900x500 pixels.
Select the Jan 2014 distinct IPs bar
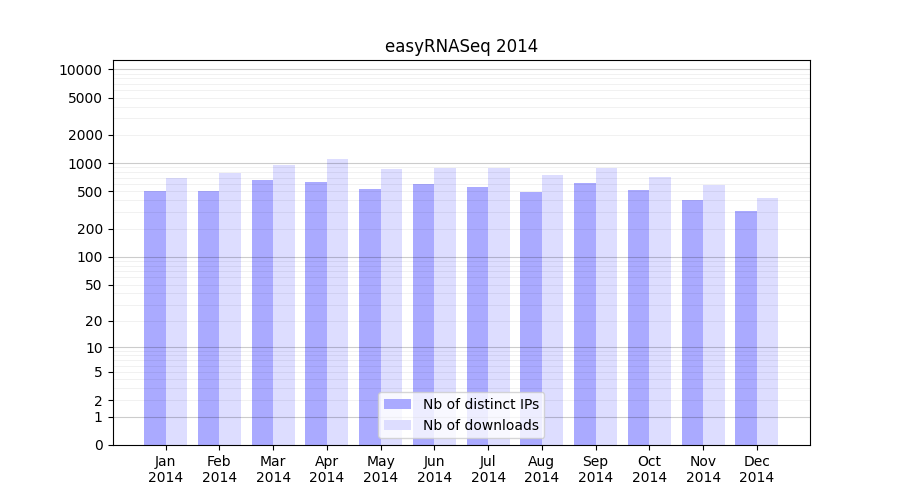[155, 318]
